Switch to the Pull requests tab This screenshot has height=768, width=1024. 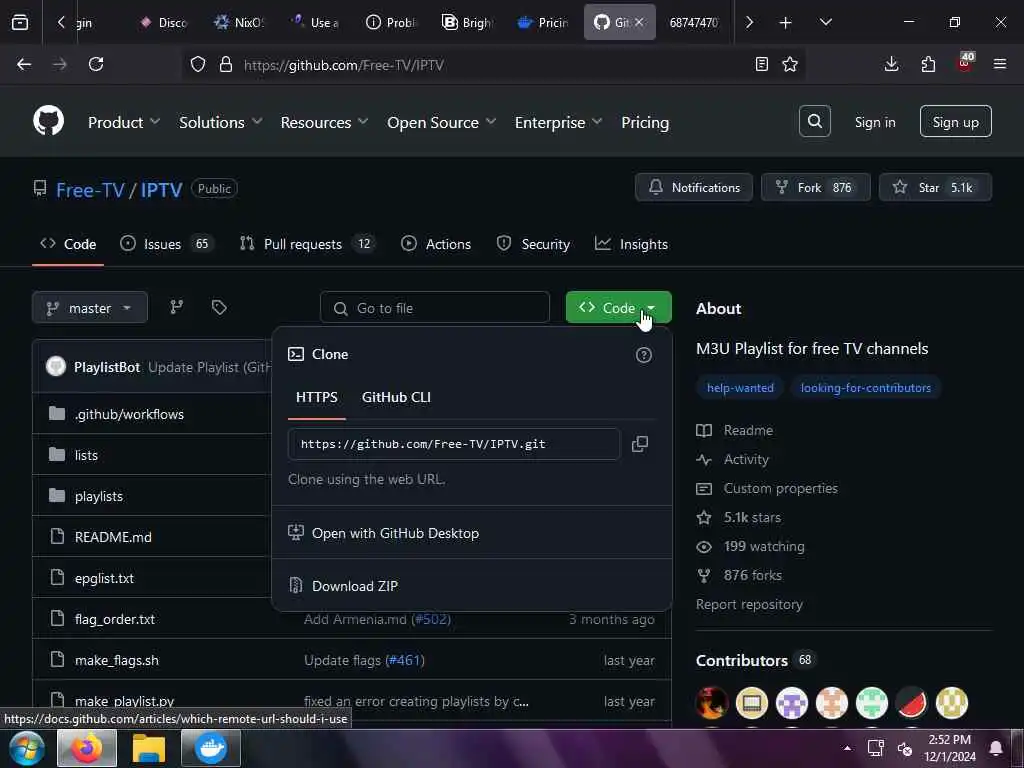307,244
